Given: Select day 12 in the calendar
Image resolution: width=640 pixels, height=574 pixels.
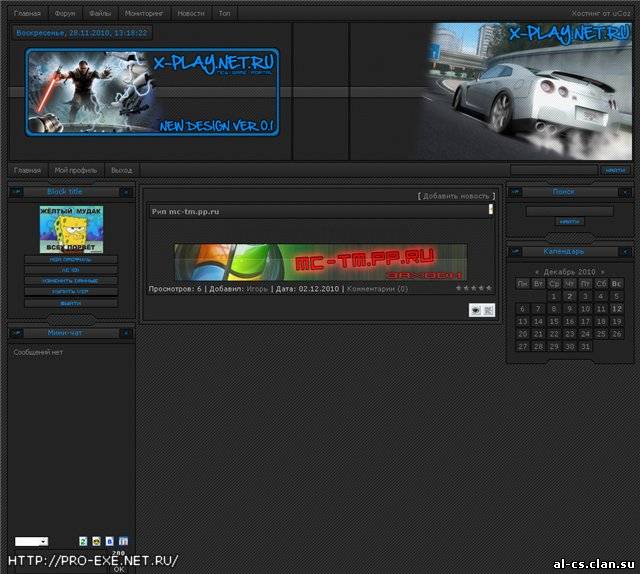Looking at the screenshot, I should (617, 309).
